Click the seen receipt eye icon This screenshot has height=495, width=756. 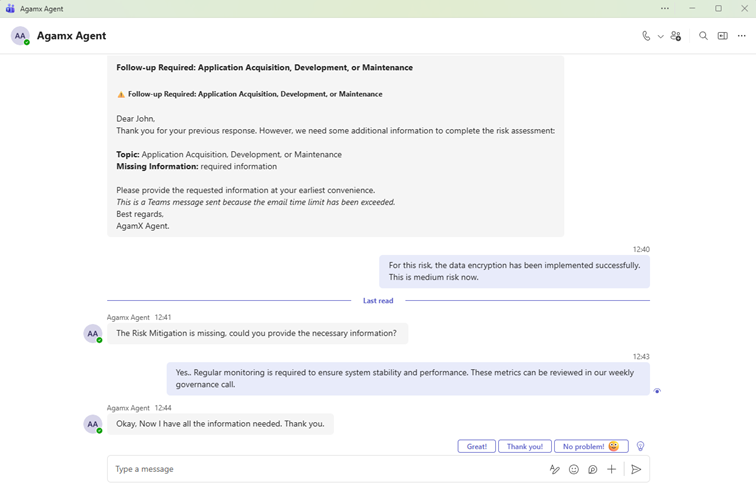coord(657,391)
